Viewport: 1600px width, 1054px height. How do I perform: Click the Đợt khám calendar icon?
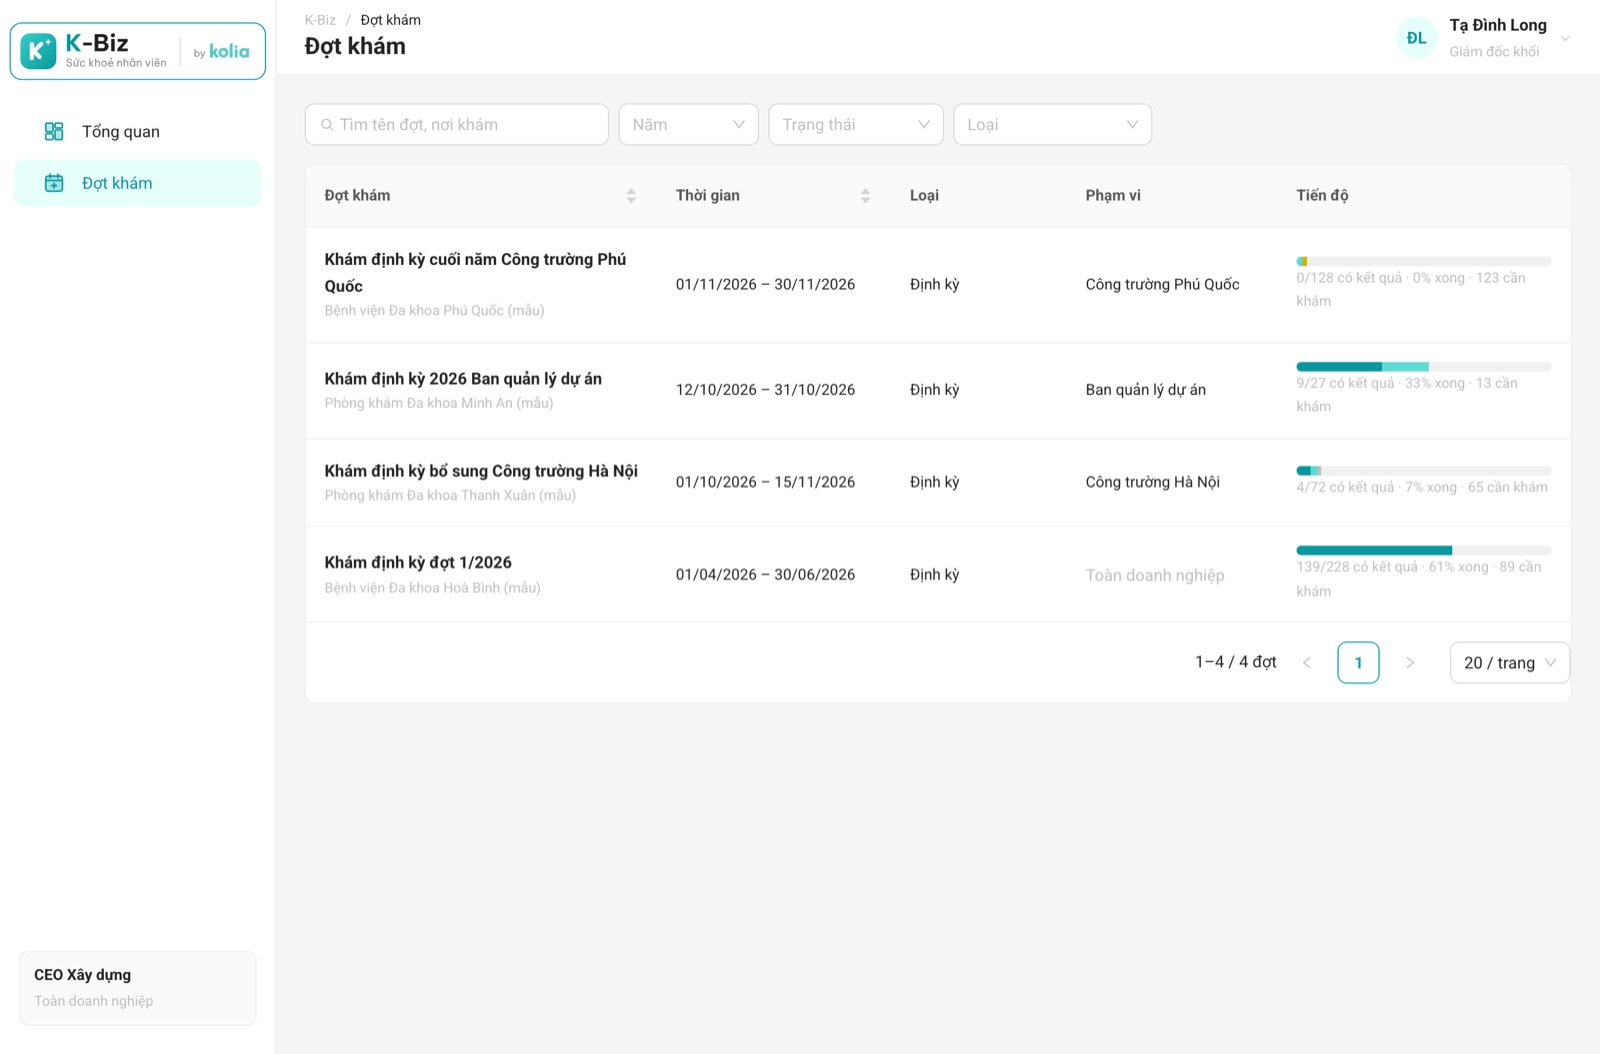(x=54, y=183)
